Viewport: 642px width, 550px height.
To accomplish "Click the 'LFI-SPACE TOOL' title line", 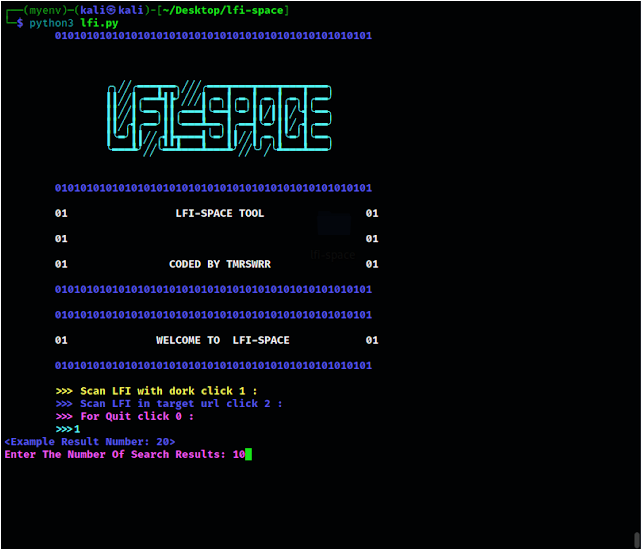I will coord(220,213).
